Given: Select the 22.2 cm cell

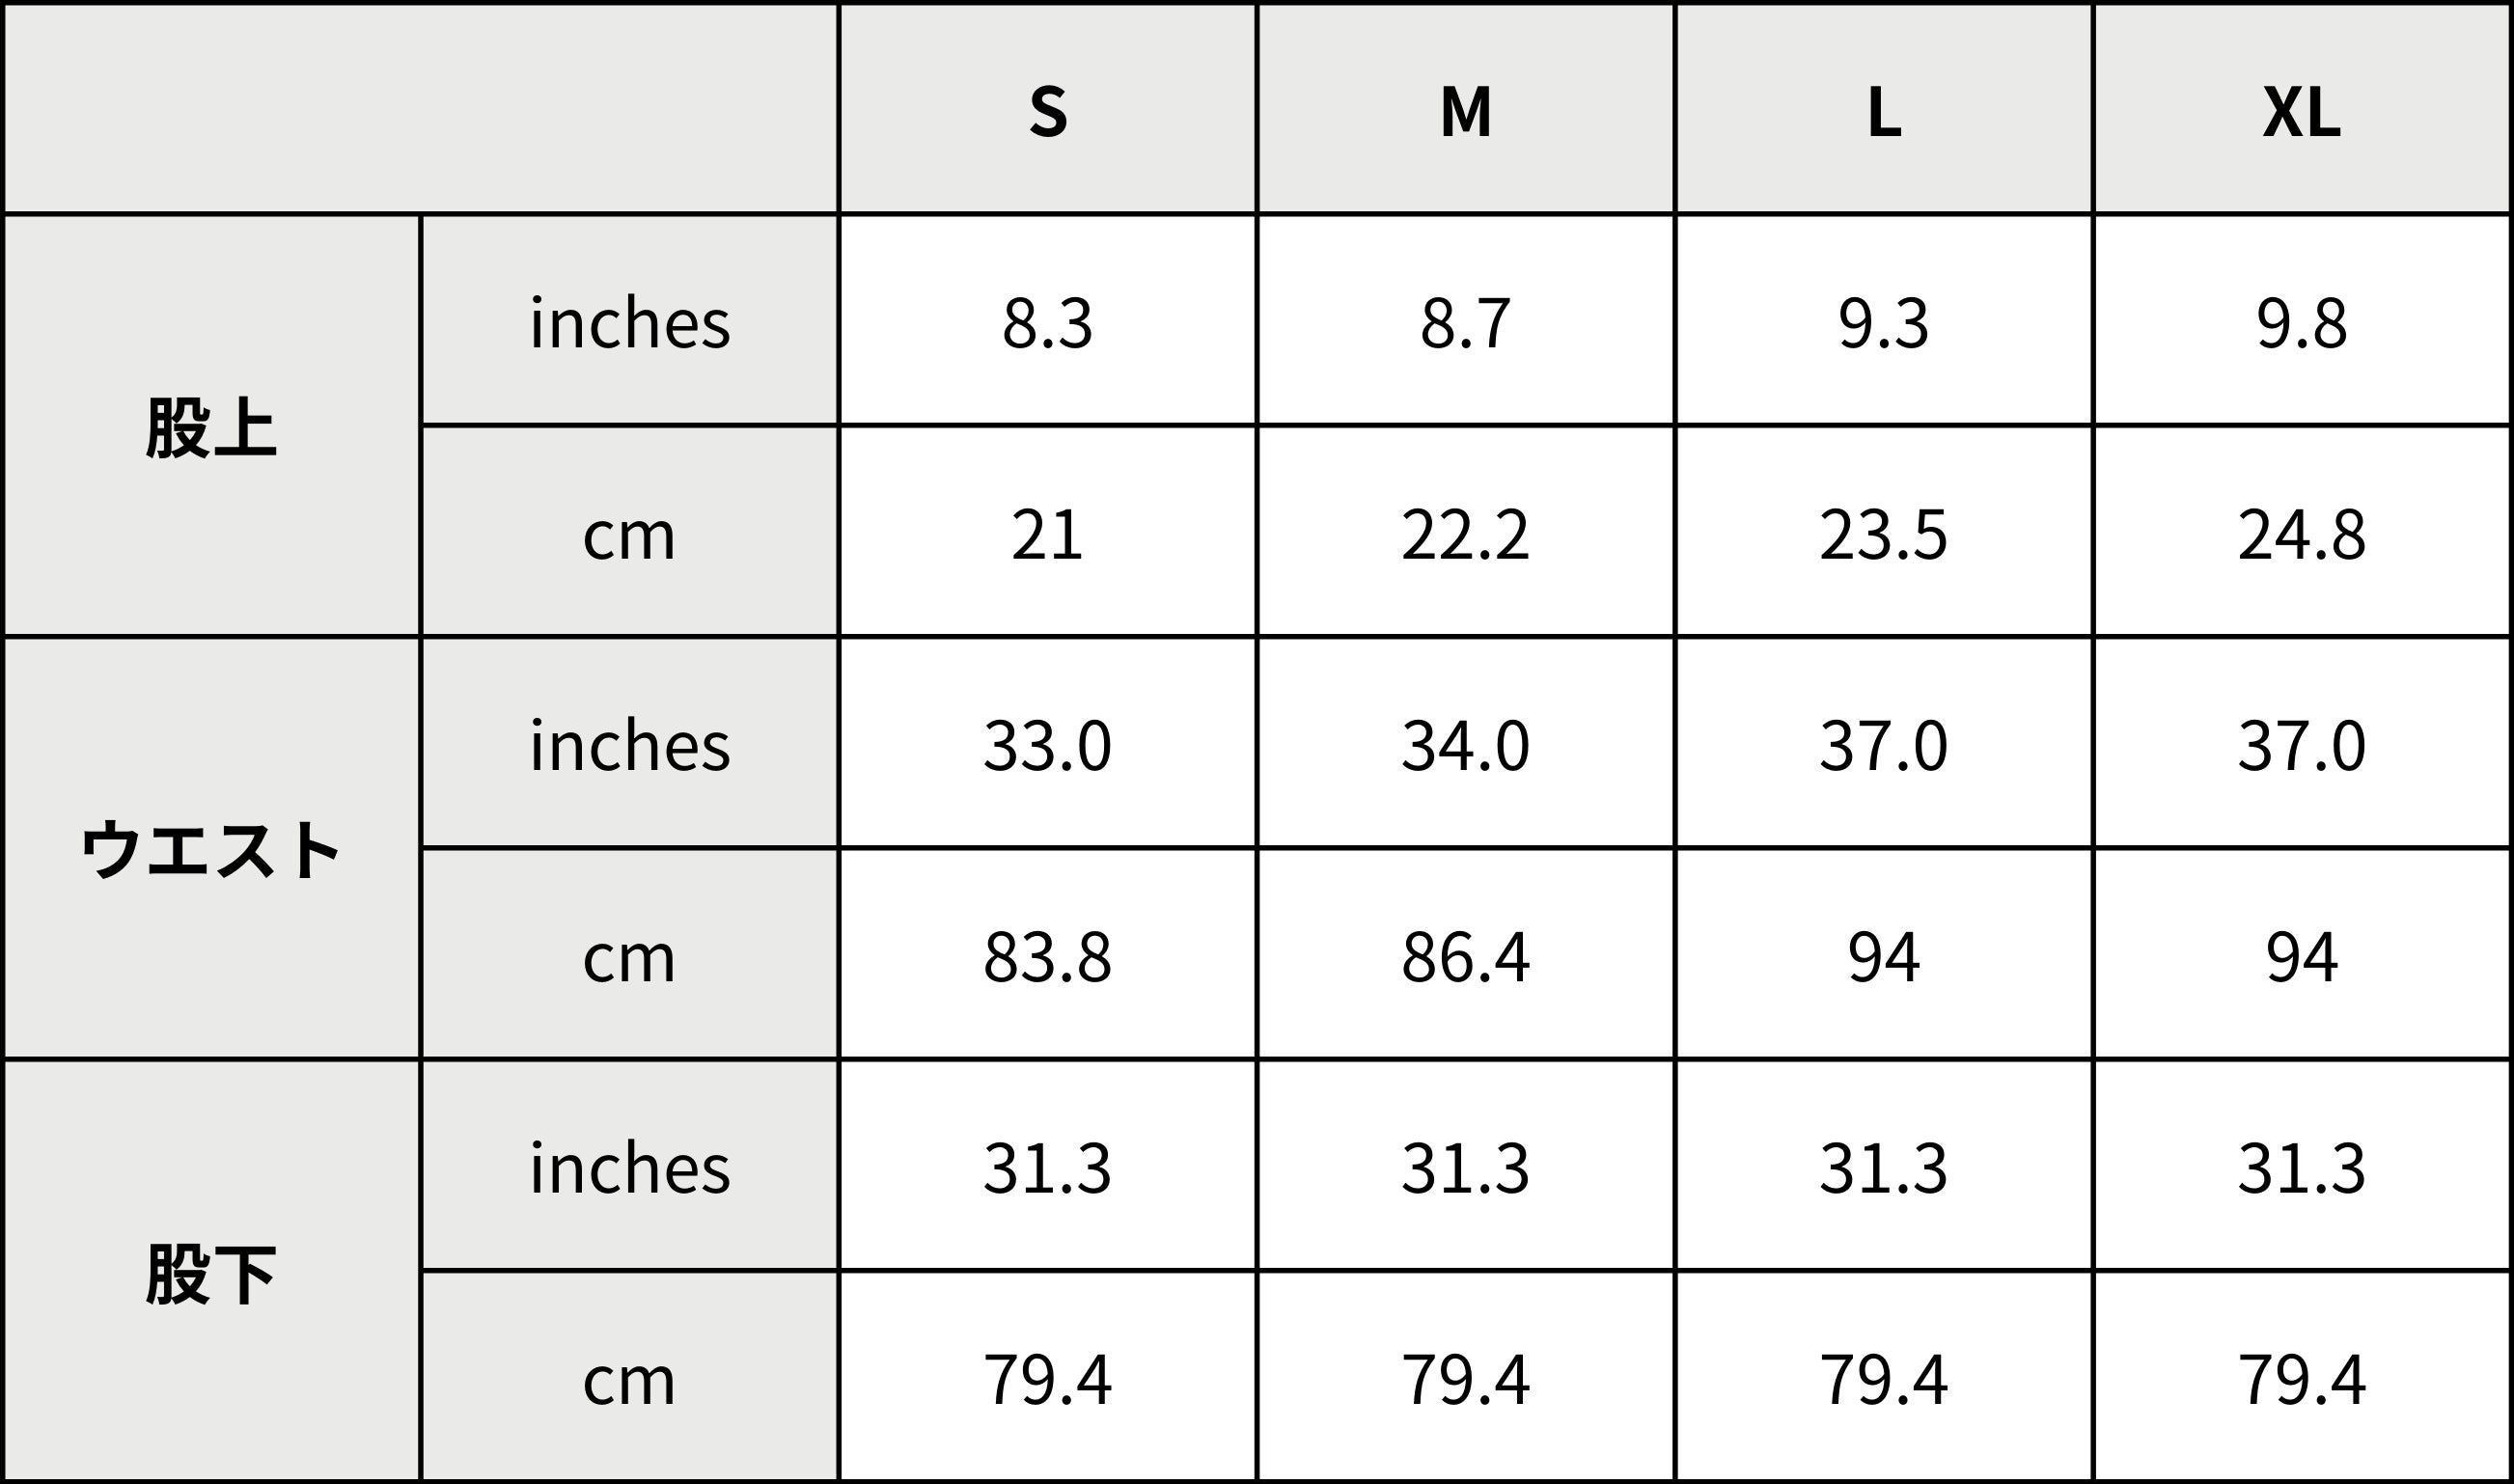Looking at the screenshot, I should tap(1465, 534).
